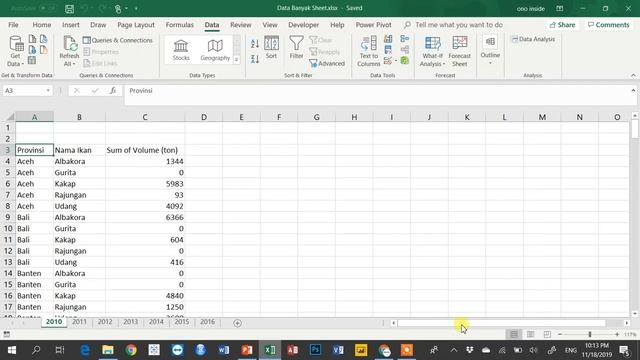The width and height of the screenshot is (640, 360).
Task: Open Chrome from the taskbar
Action: [x=131, y=350]
